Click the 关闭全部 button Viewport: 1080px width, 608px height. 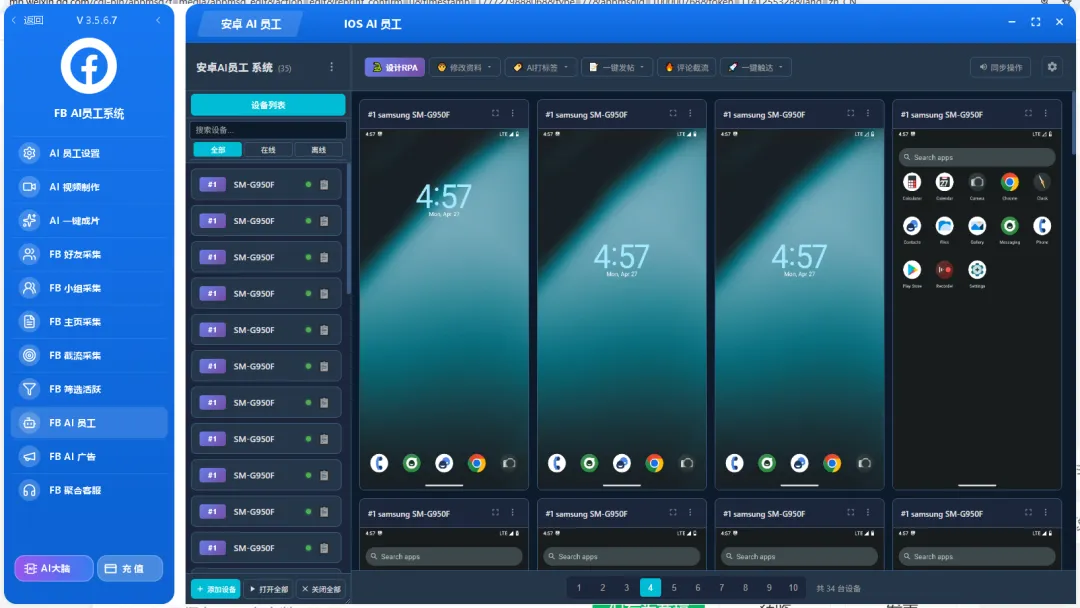tap(322, 589)
